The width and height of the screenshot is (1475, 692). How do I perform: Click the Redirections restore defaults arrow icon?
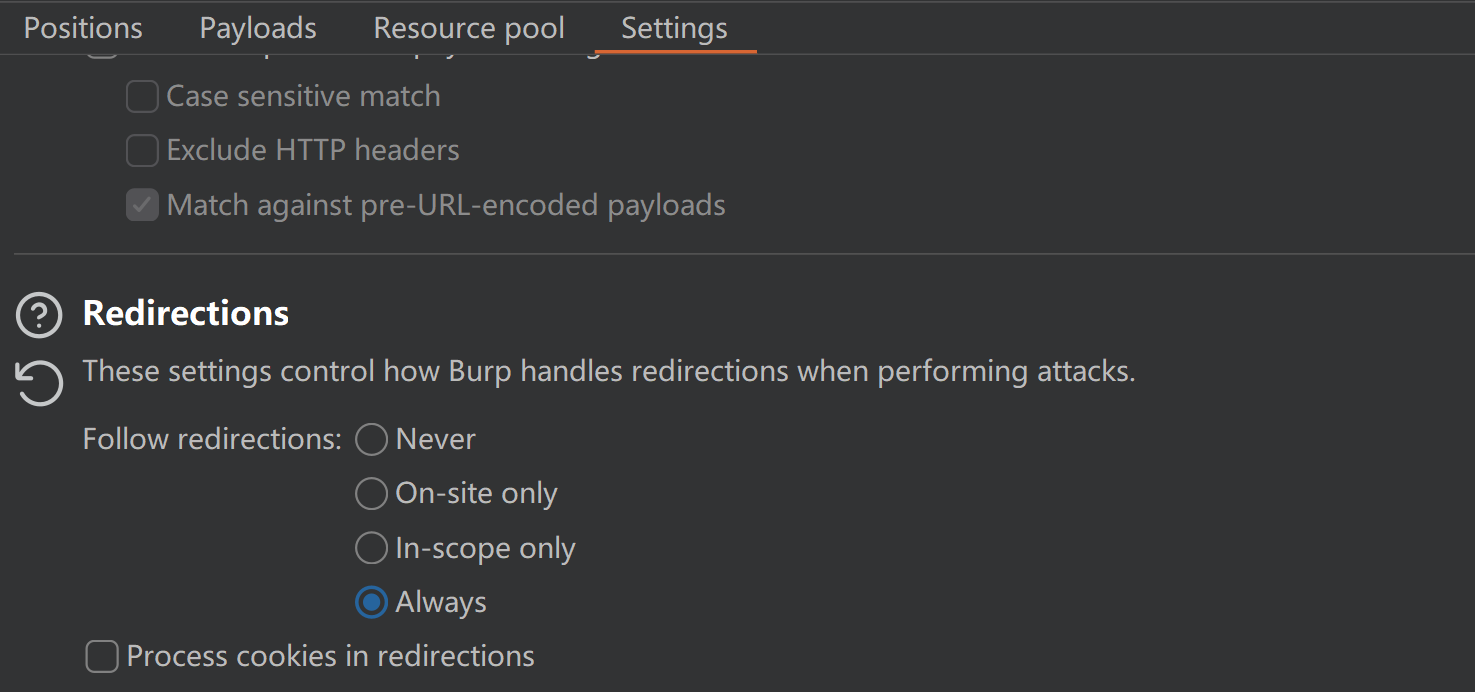pyautogui.click(x=39, y=384)
